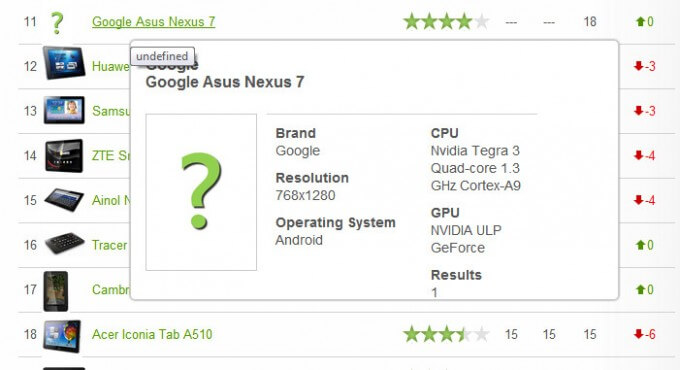Click the red down arrow in row 12

[x=638, y=66]
